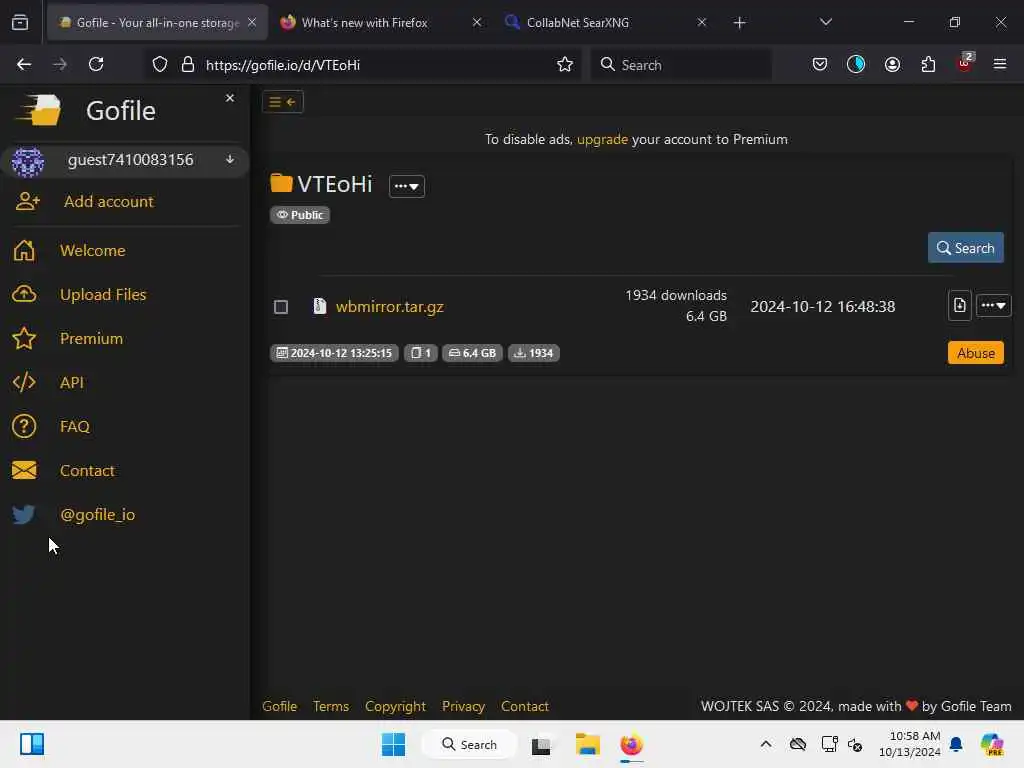The width and height of the screenshot is (1024, 768).
Task: Open the Firefox hamburger application menu
Action: tap(999, 65)
